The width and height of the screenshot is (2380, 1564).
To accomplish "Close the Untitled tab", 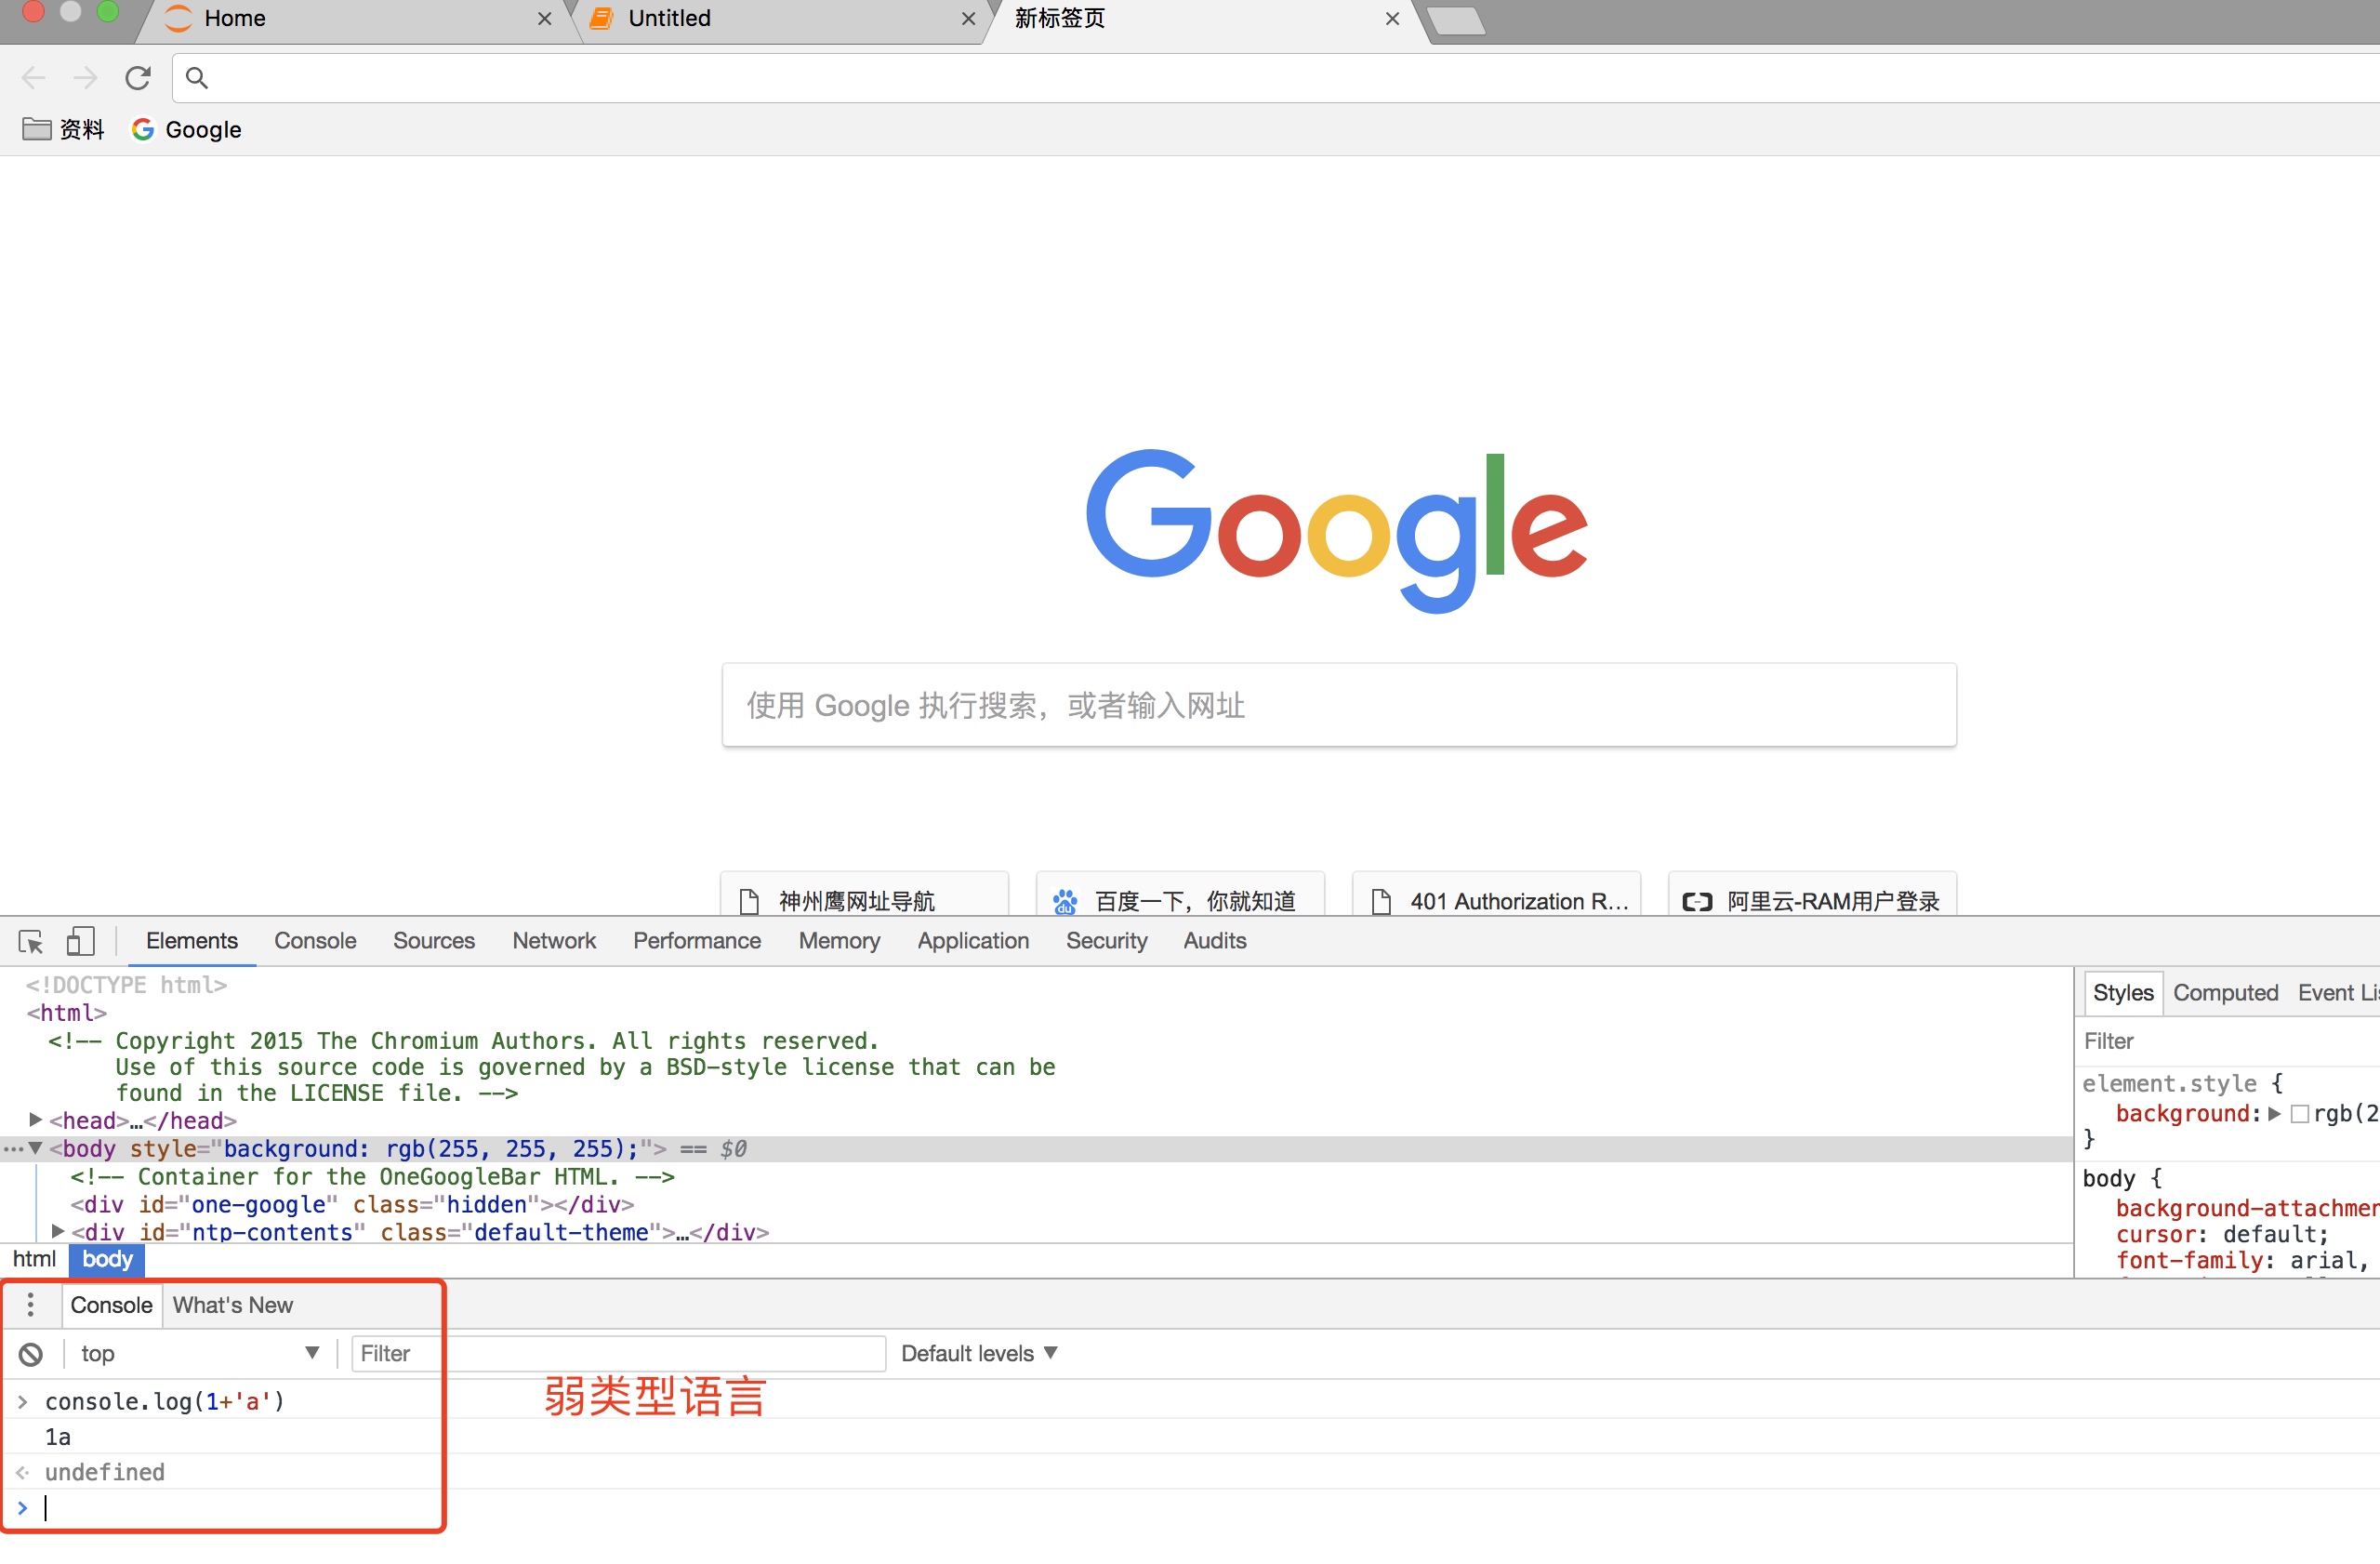I will point(968,19).
